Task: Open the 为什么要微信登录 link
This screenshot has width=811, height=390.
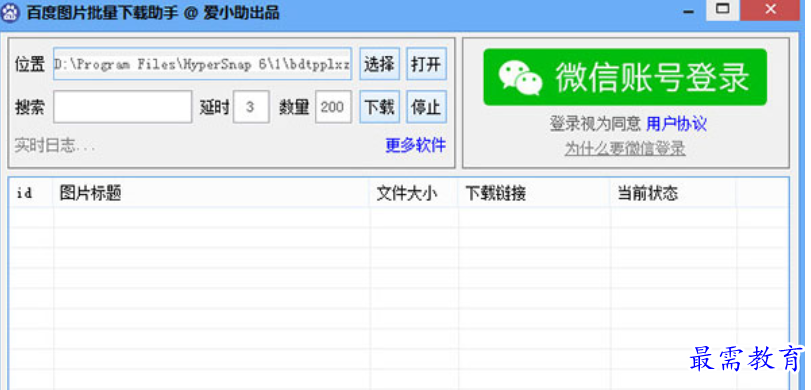Action: (625, 148)
